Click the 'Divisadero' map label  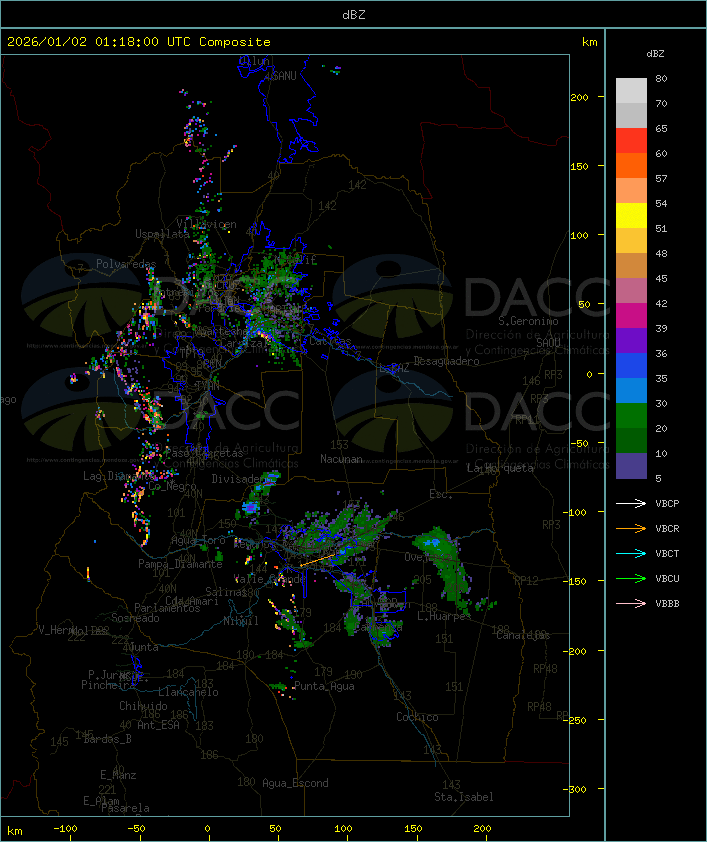click(x=238, y=478)
